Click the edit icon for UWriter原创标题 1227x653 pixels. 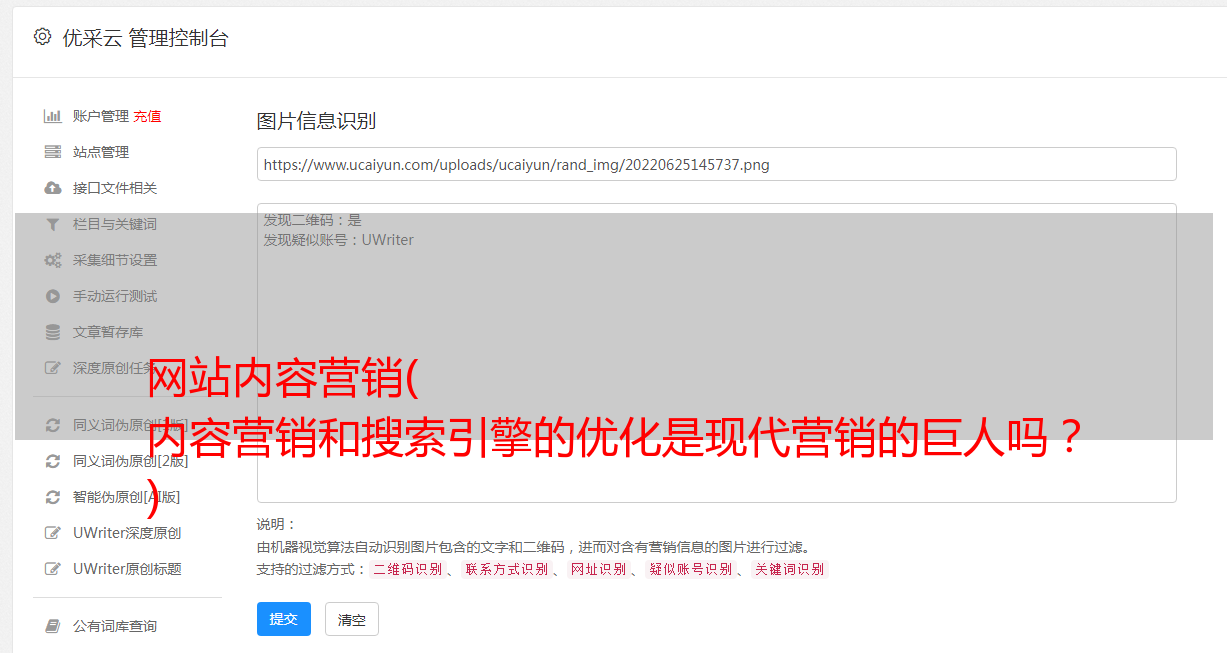pos(53,569)
